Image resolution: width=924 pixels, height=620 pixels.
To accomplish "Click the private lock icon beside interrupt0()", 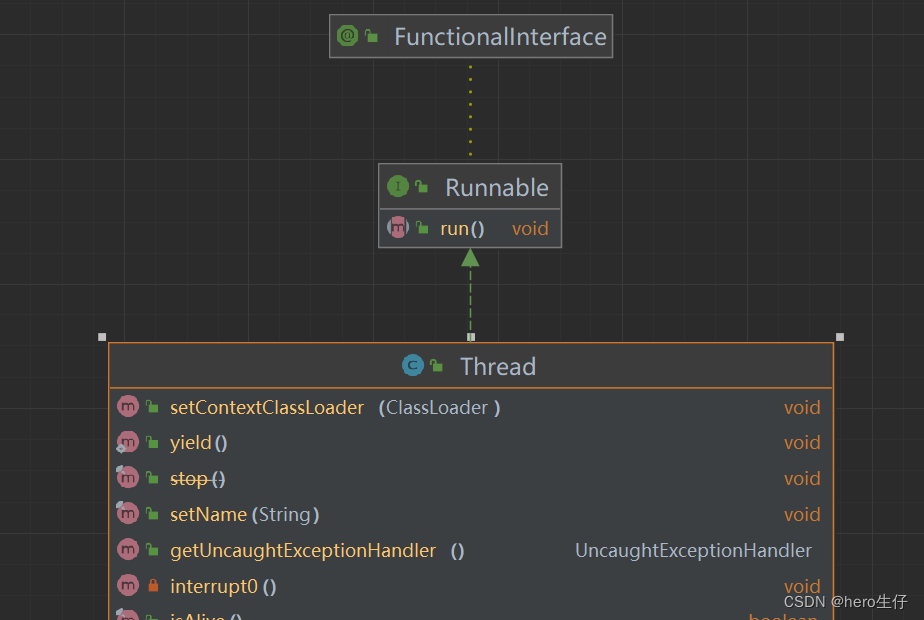I will click(x=153, y=586).
